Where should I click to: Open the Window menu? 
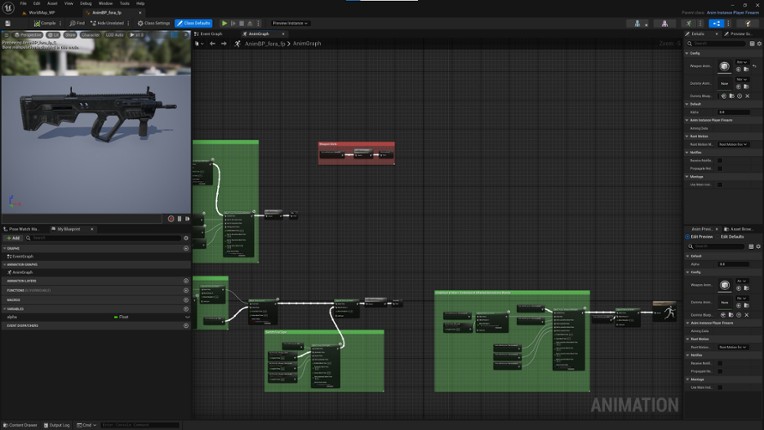(x=106, y=3)
